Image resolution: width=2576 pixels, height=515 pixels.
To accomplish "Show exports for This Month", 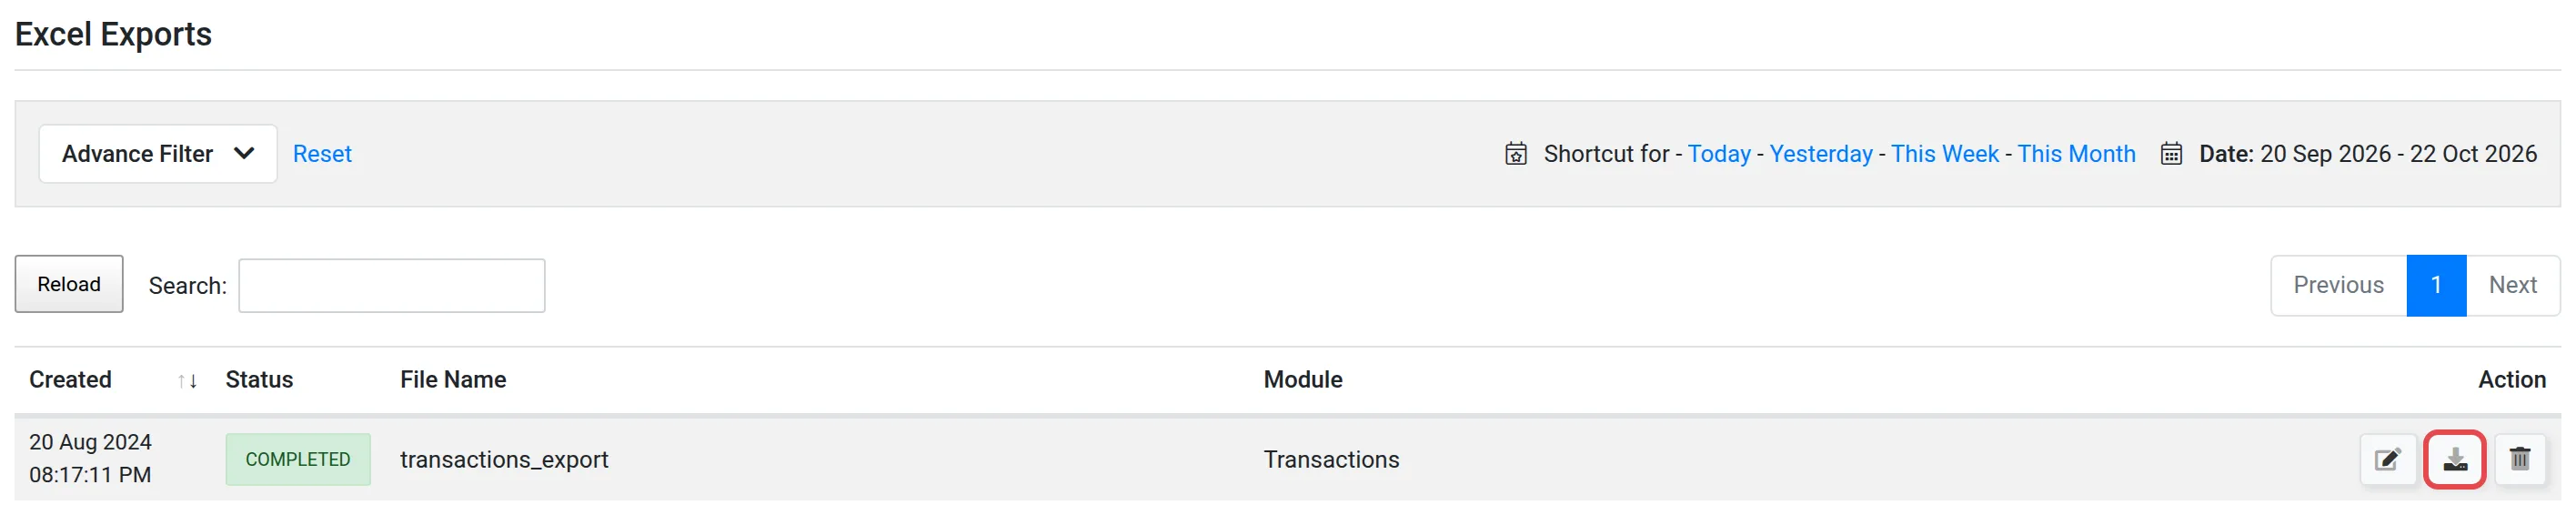I will pyautogui.click(x=2076, y=154).
